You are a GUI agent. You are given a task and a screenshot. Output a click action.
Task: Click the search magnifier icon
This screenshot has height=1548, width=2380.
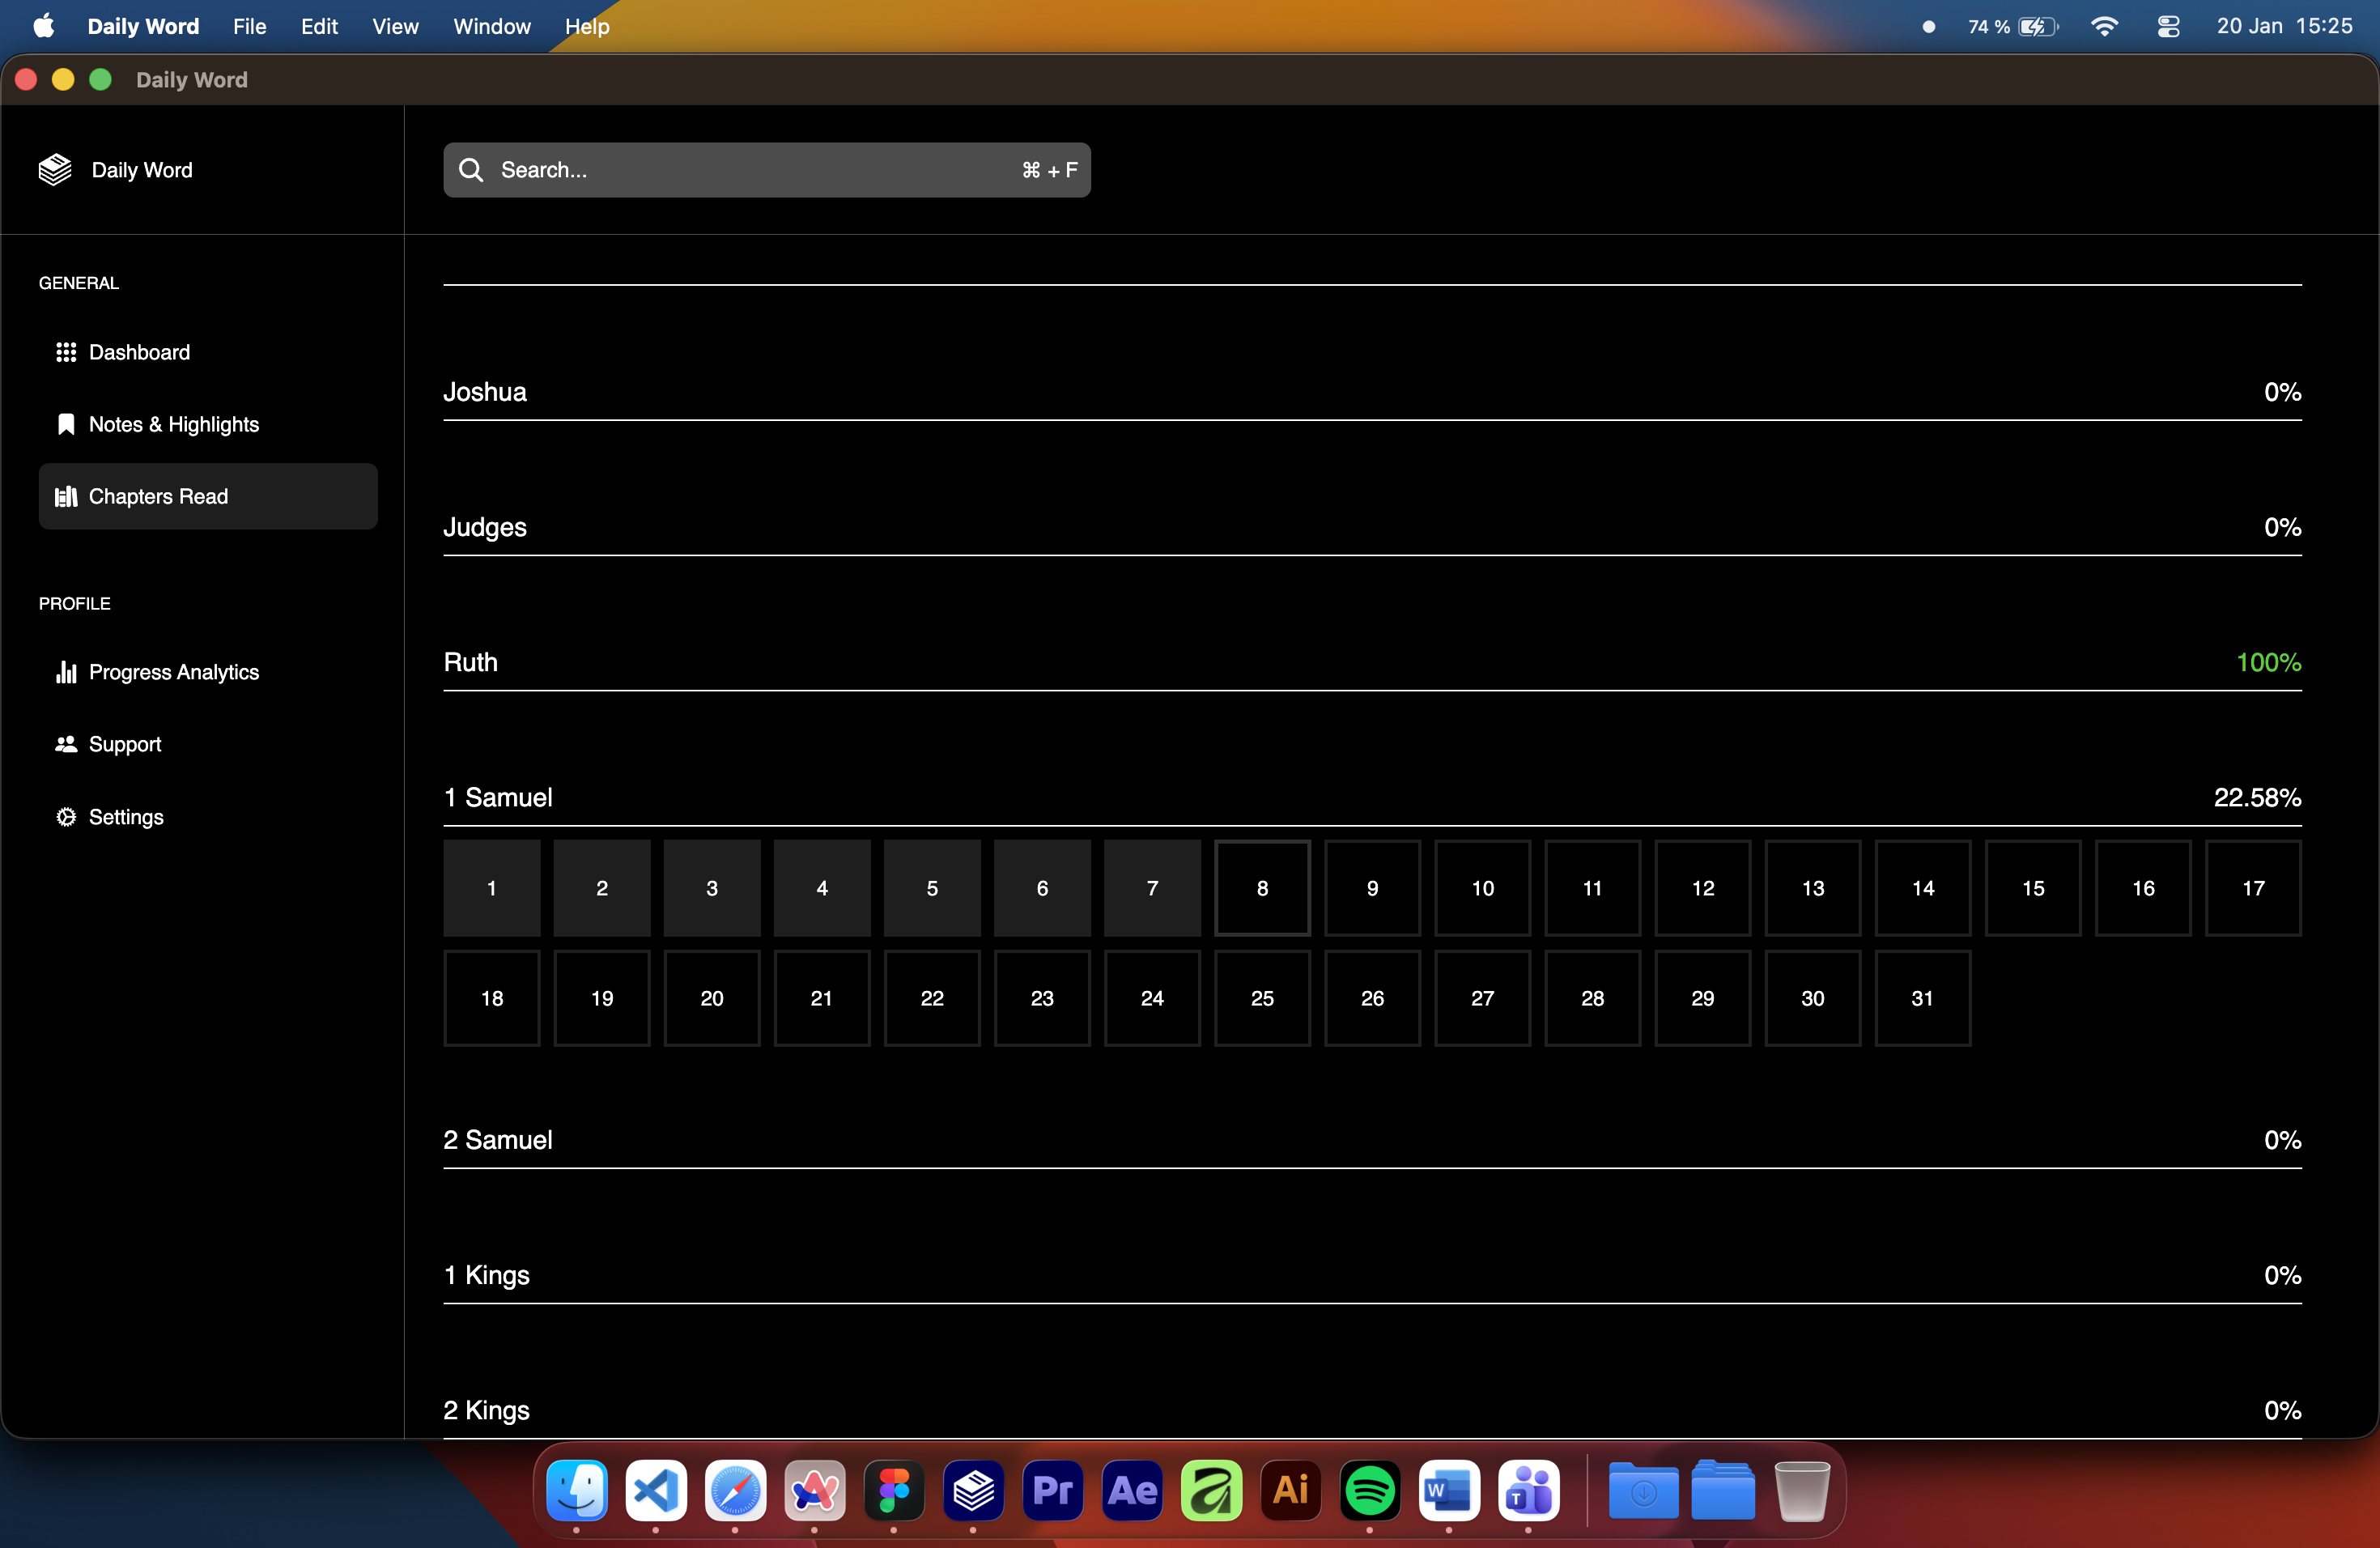click(x=471, y=170)
